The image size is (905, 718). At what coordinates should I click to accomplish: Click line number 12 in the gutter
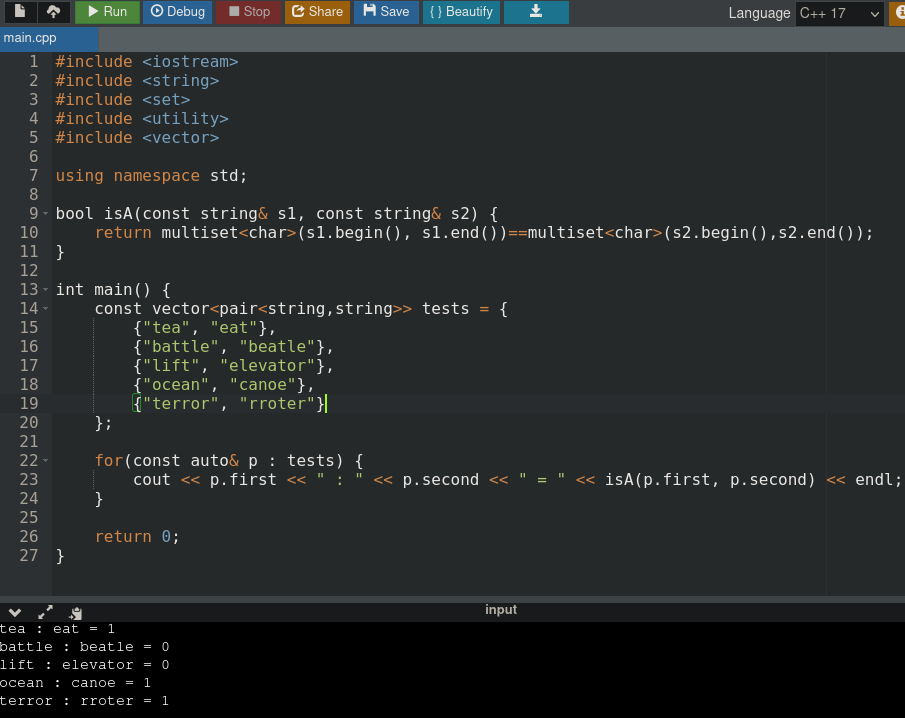(x=29, y=271)
